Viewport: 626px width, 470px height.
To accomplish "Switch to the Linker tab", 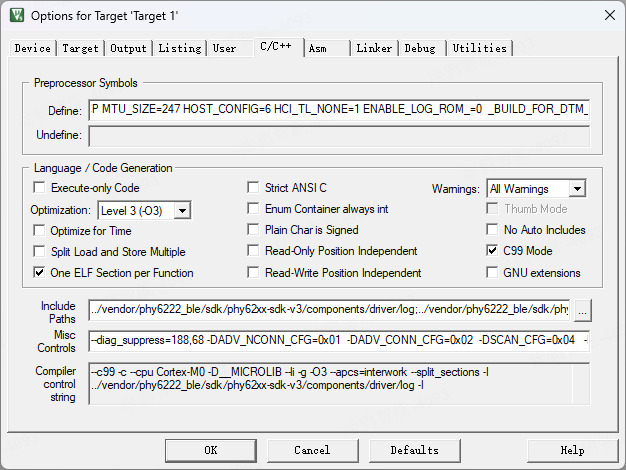I will 374,48.
